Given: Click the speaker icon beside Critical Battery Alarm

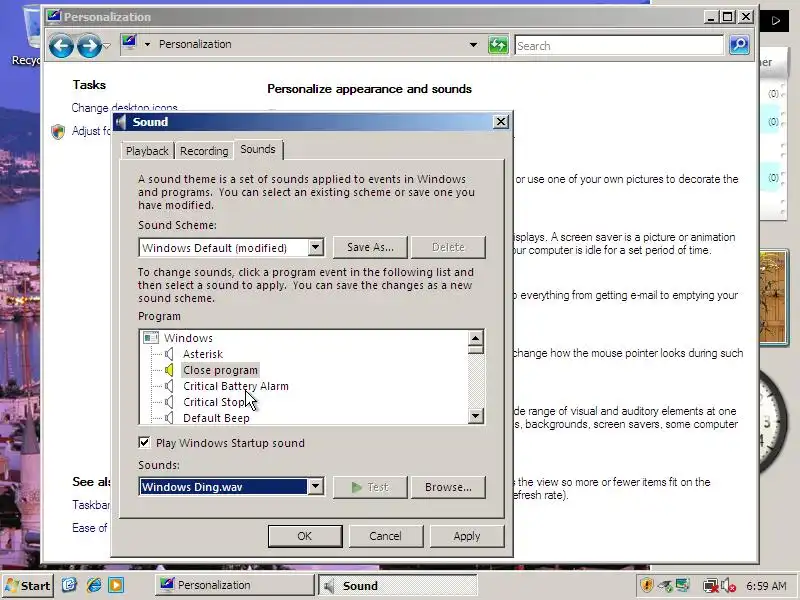Looking at the screenshot, I should click(169, 386).
